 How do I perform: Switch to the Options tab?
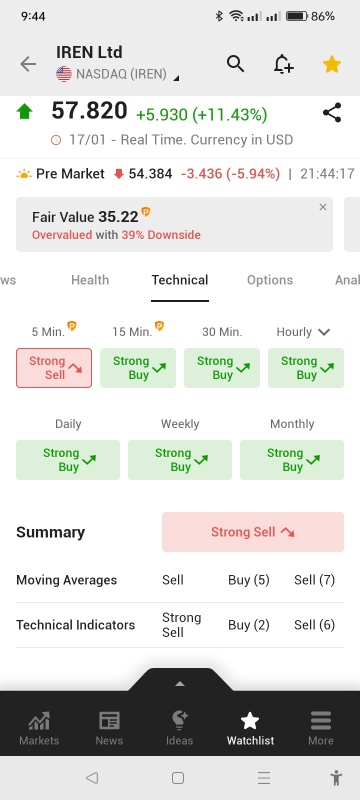point(270,280)
